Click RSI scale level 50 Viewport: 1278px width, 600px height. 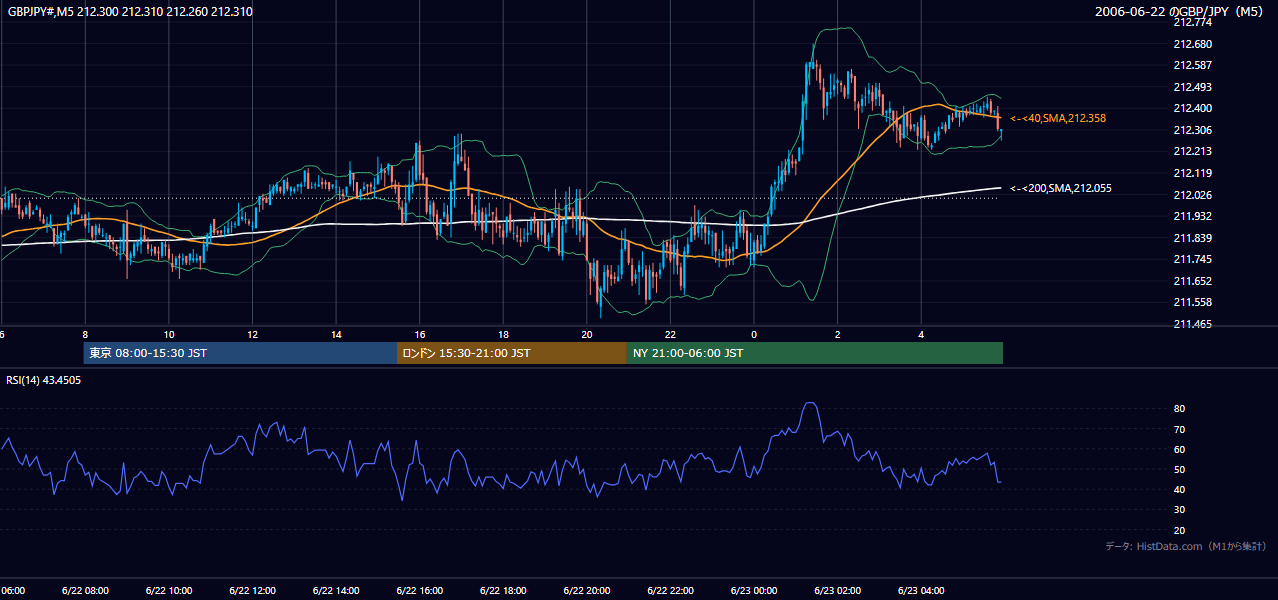coord(1179,469)
